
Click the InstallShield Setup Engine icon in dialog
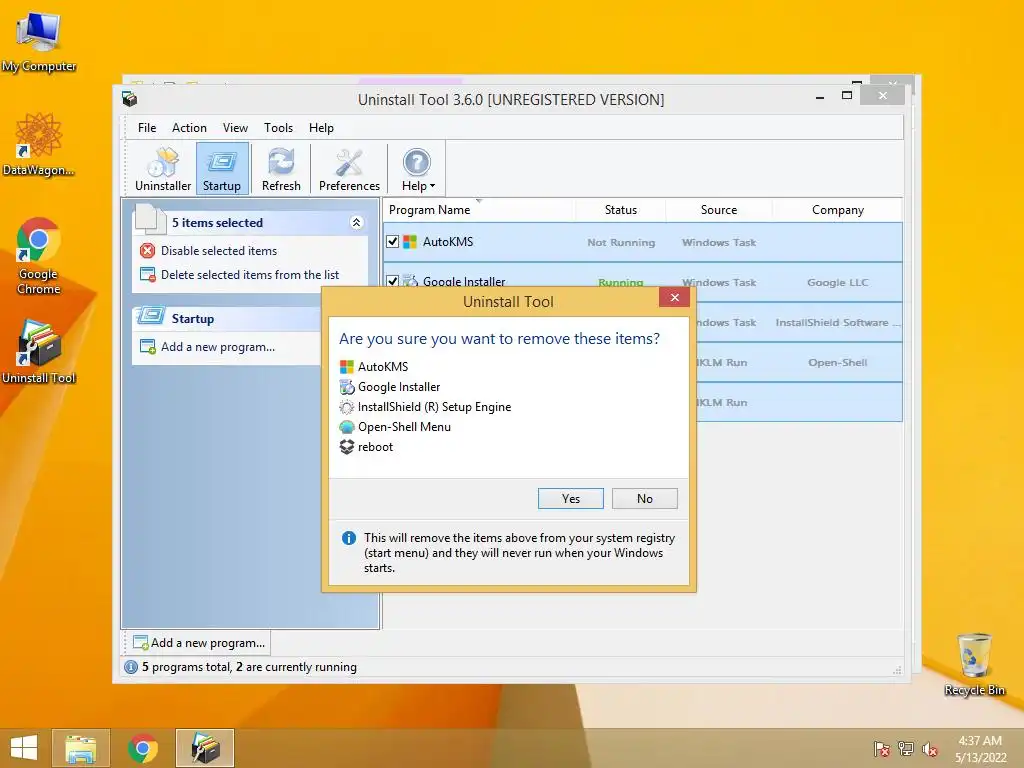pos(347,407)
